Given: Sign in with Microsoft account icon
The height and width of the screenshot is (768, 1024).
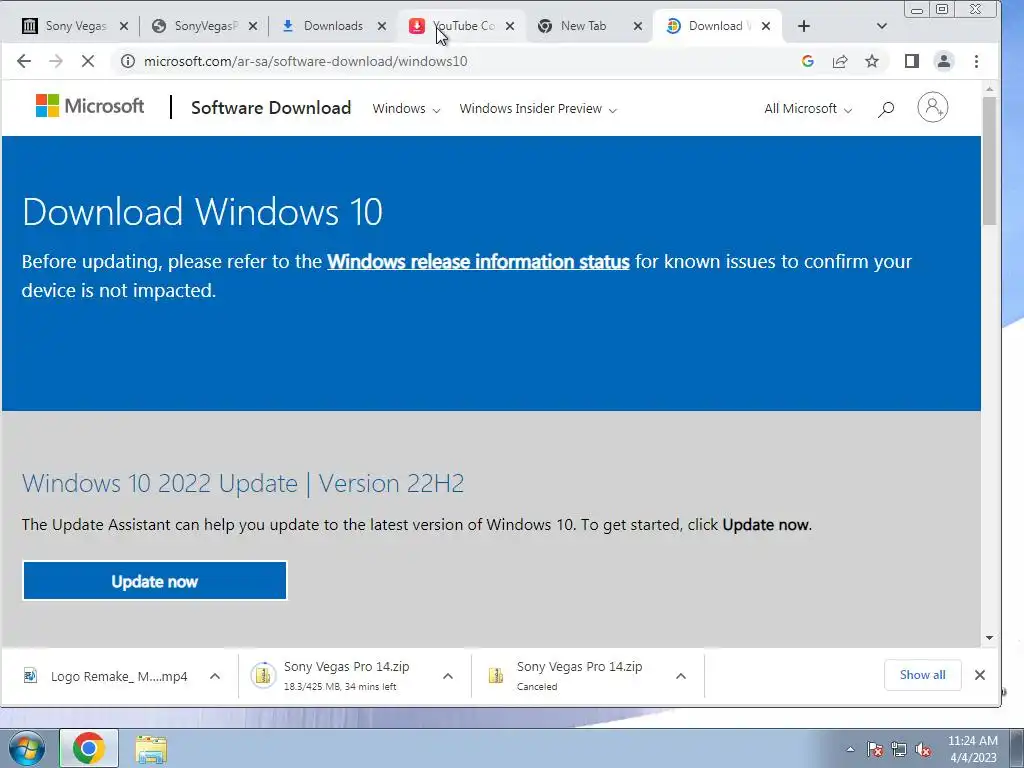Looking at the screenshot, I should [x=933, y=107].
